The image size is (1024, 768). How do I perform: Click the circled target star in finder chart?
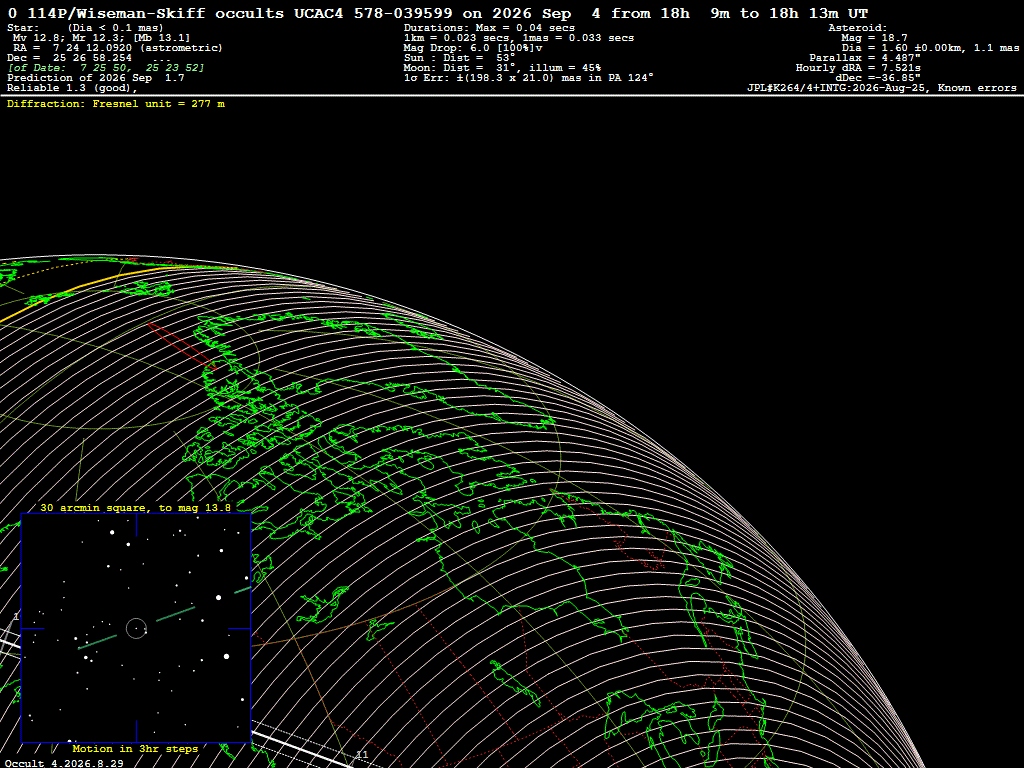tap(136, 628)
